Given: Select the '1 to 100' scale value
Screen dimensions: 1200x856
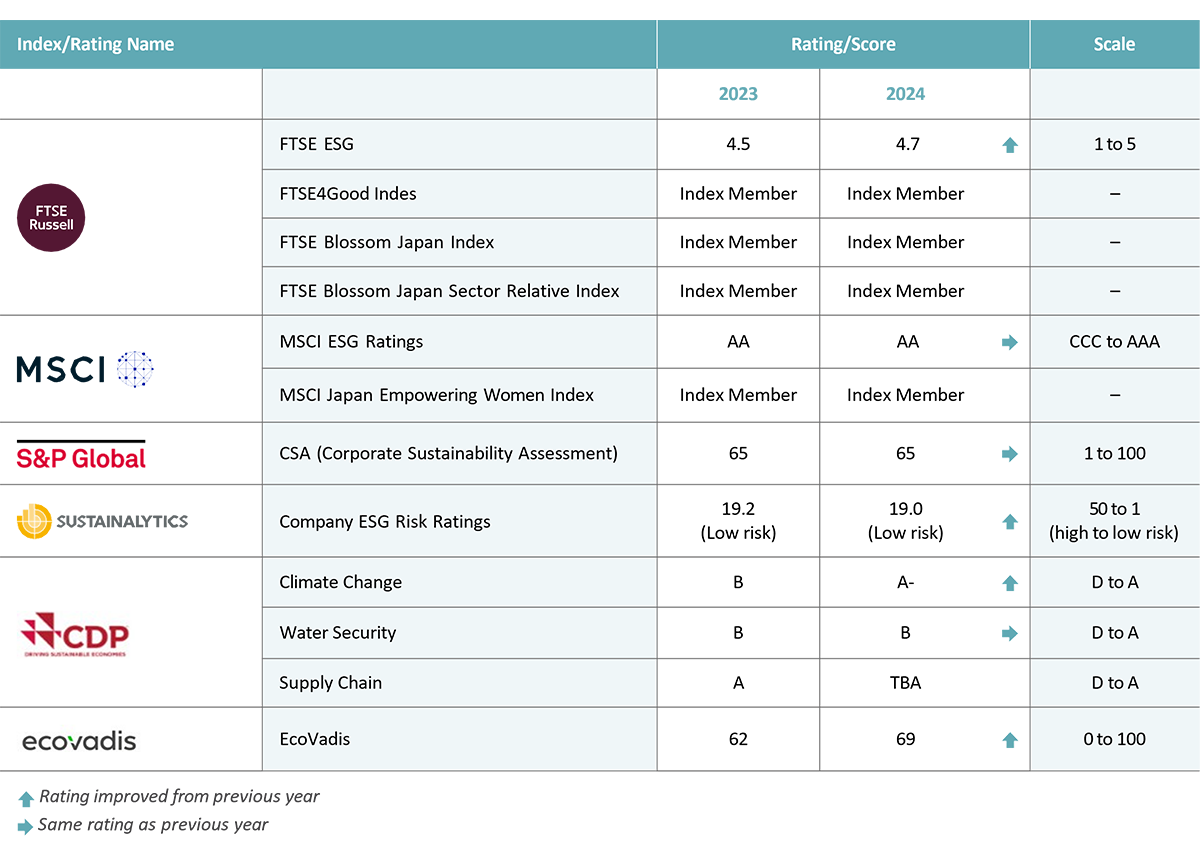Looking at the screenshot, I should [x=1115, y=453].
